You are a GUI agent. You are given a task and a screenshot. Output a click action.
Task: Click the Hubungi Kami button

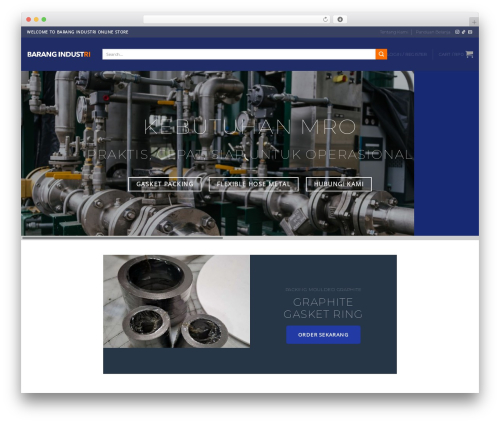[339, 184]
